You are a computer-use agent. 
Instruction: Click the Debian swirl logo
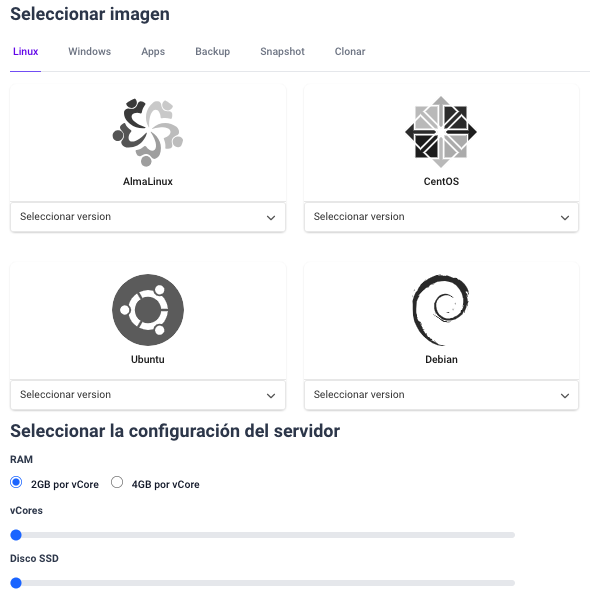click(x=441, y=310)
